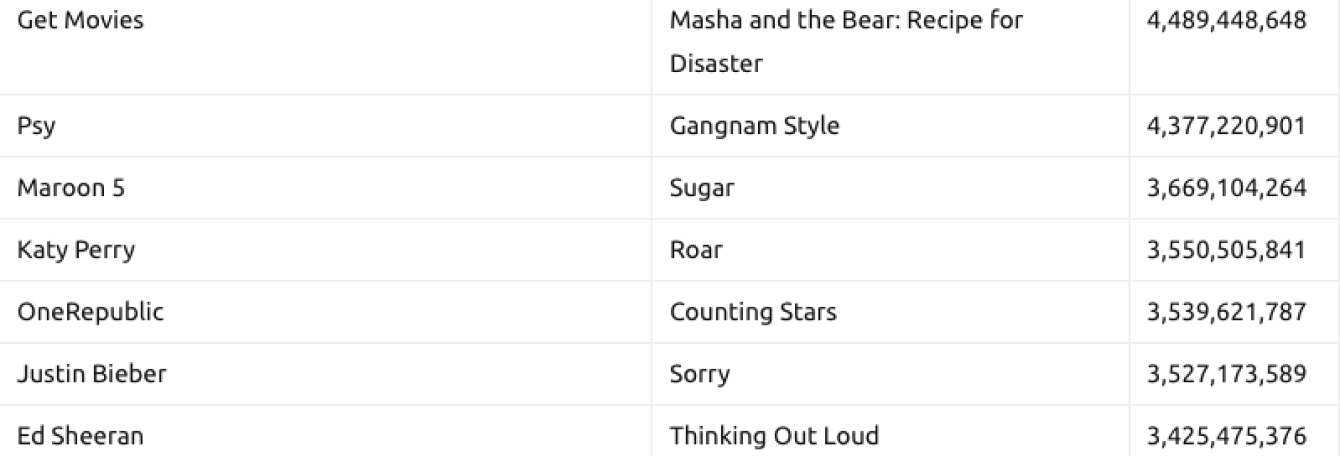Select the 3,550,505,841 views value

tap(1230, 250)
